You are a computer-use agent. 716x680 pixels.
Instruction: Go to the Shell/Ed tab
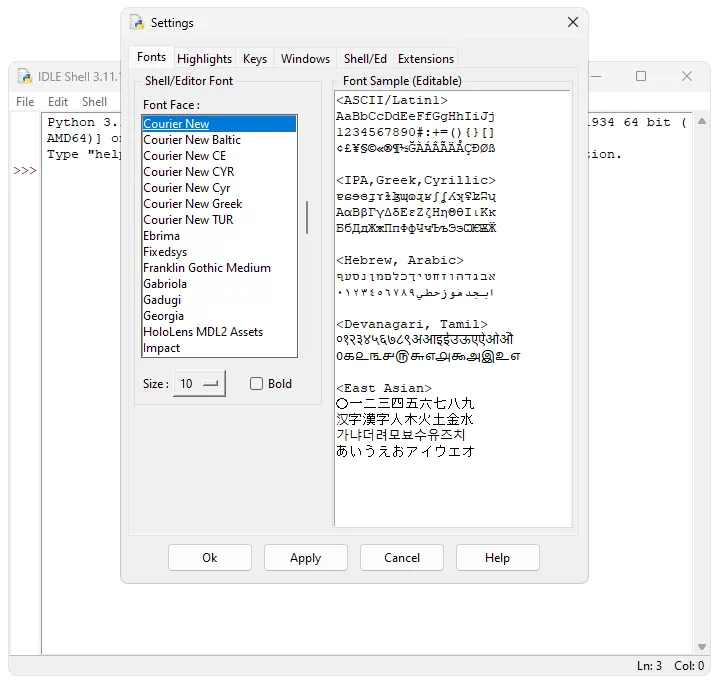(x=365, y=59)
